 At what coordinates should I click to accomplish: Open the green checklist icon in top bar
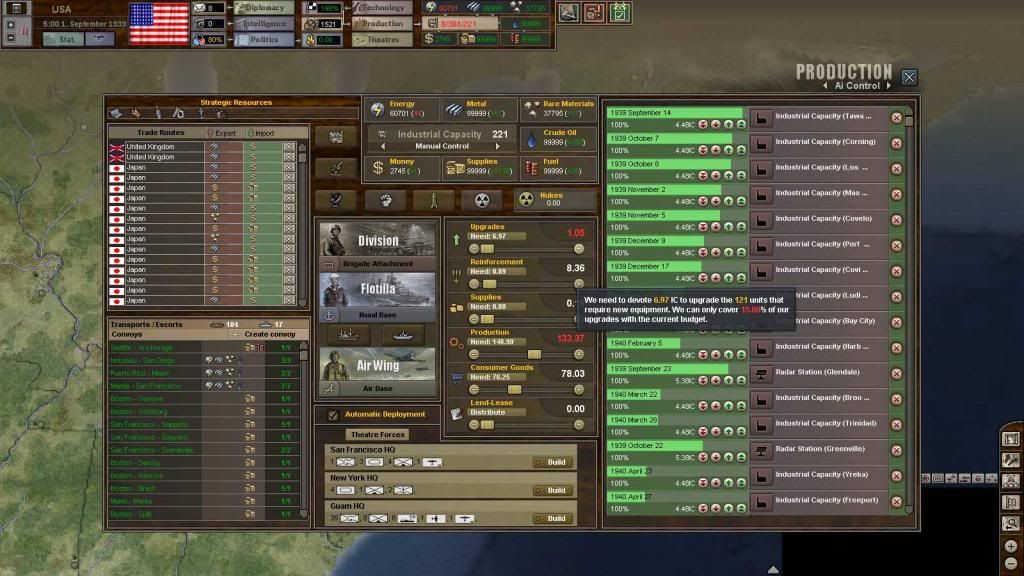click(620, 12)
